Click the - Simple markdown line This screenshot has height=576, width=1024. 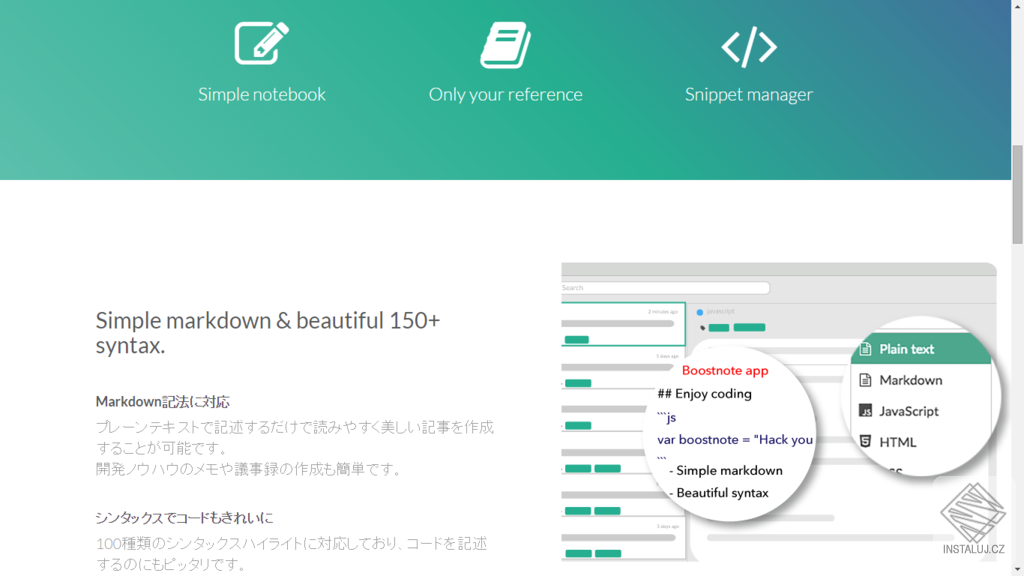pyautogui.click(x=726, y=470)
